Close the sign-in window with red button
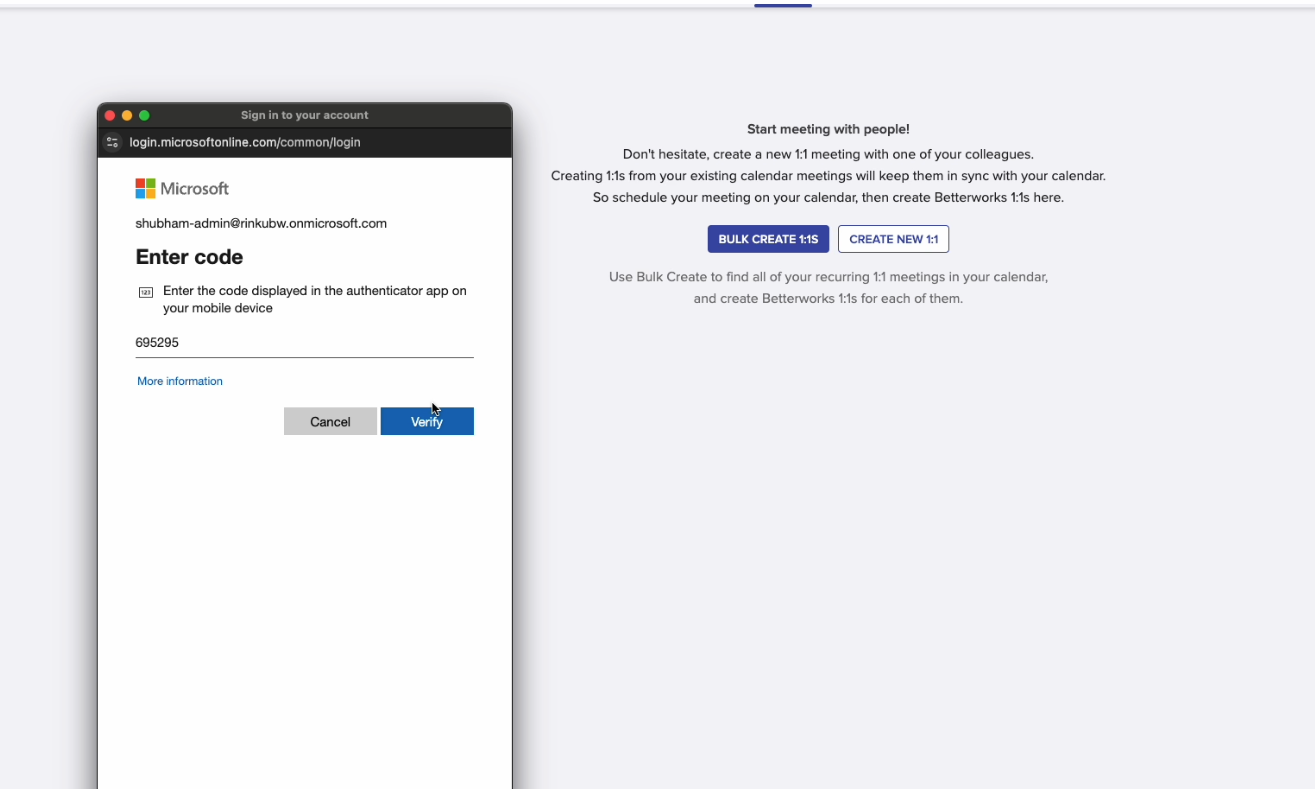Viewport: 1315px width, 789px height. pyautogui.click(x=110, y=115)
